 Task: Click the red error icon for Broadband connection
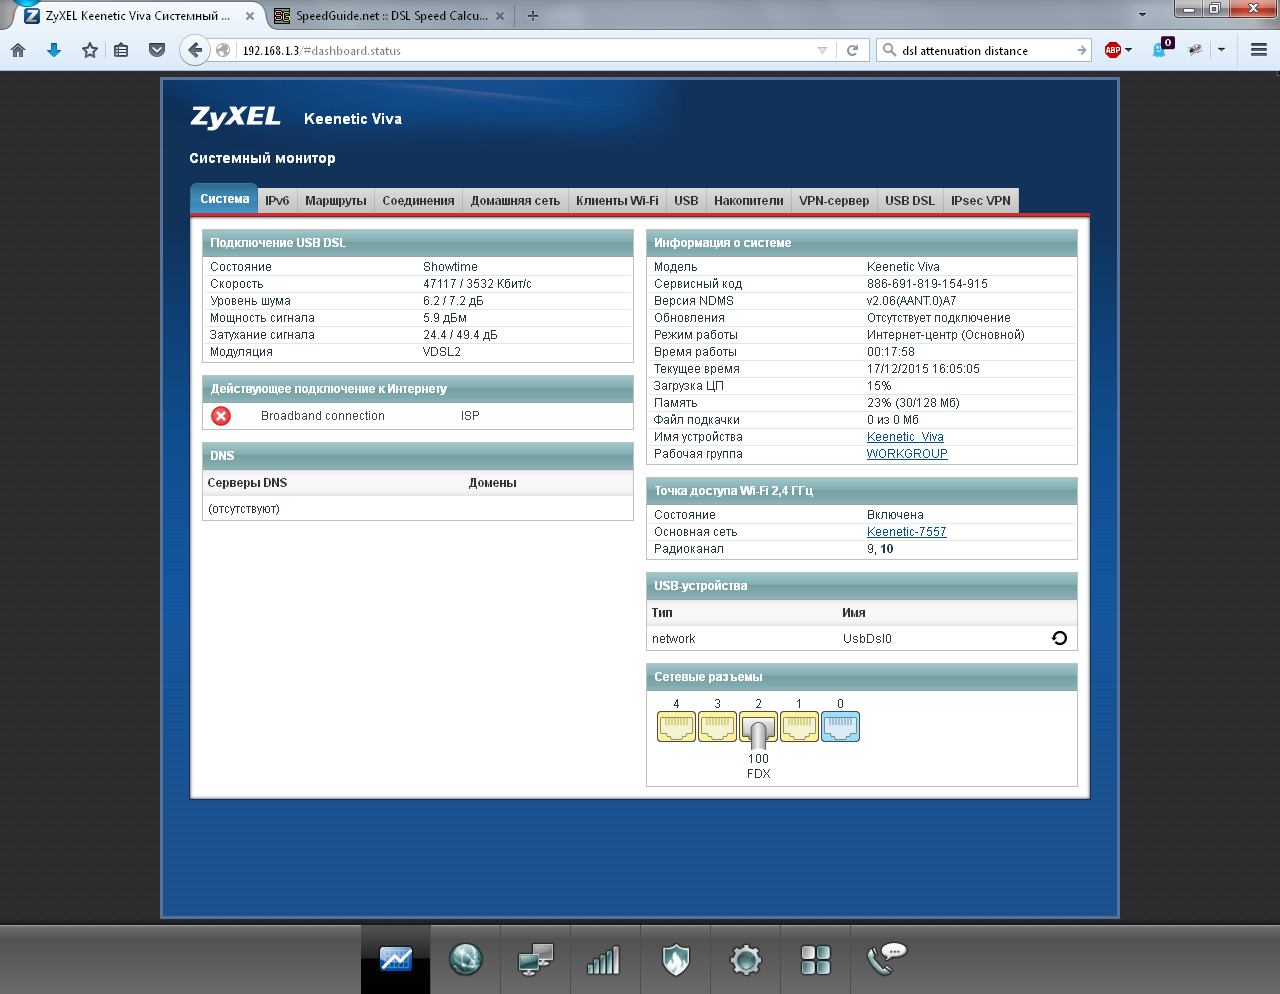(221, 416)
